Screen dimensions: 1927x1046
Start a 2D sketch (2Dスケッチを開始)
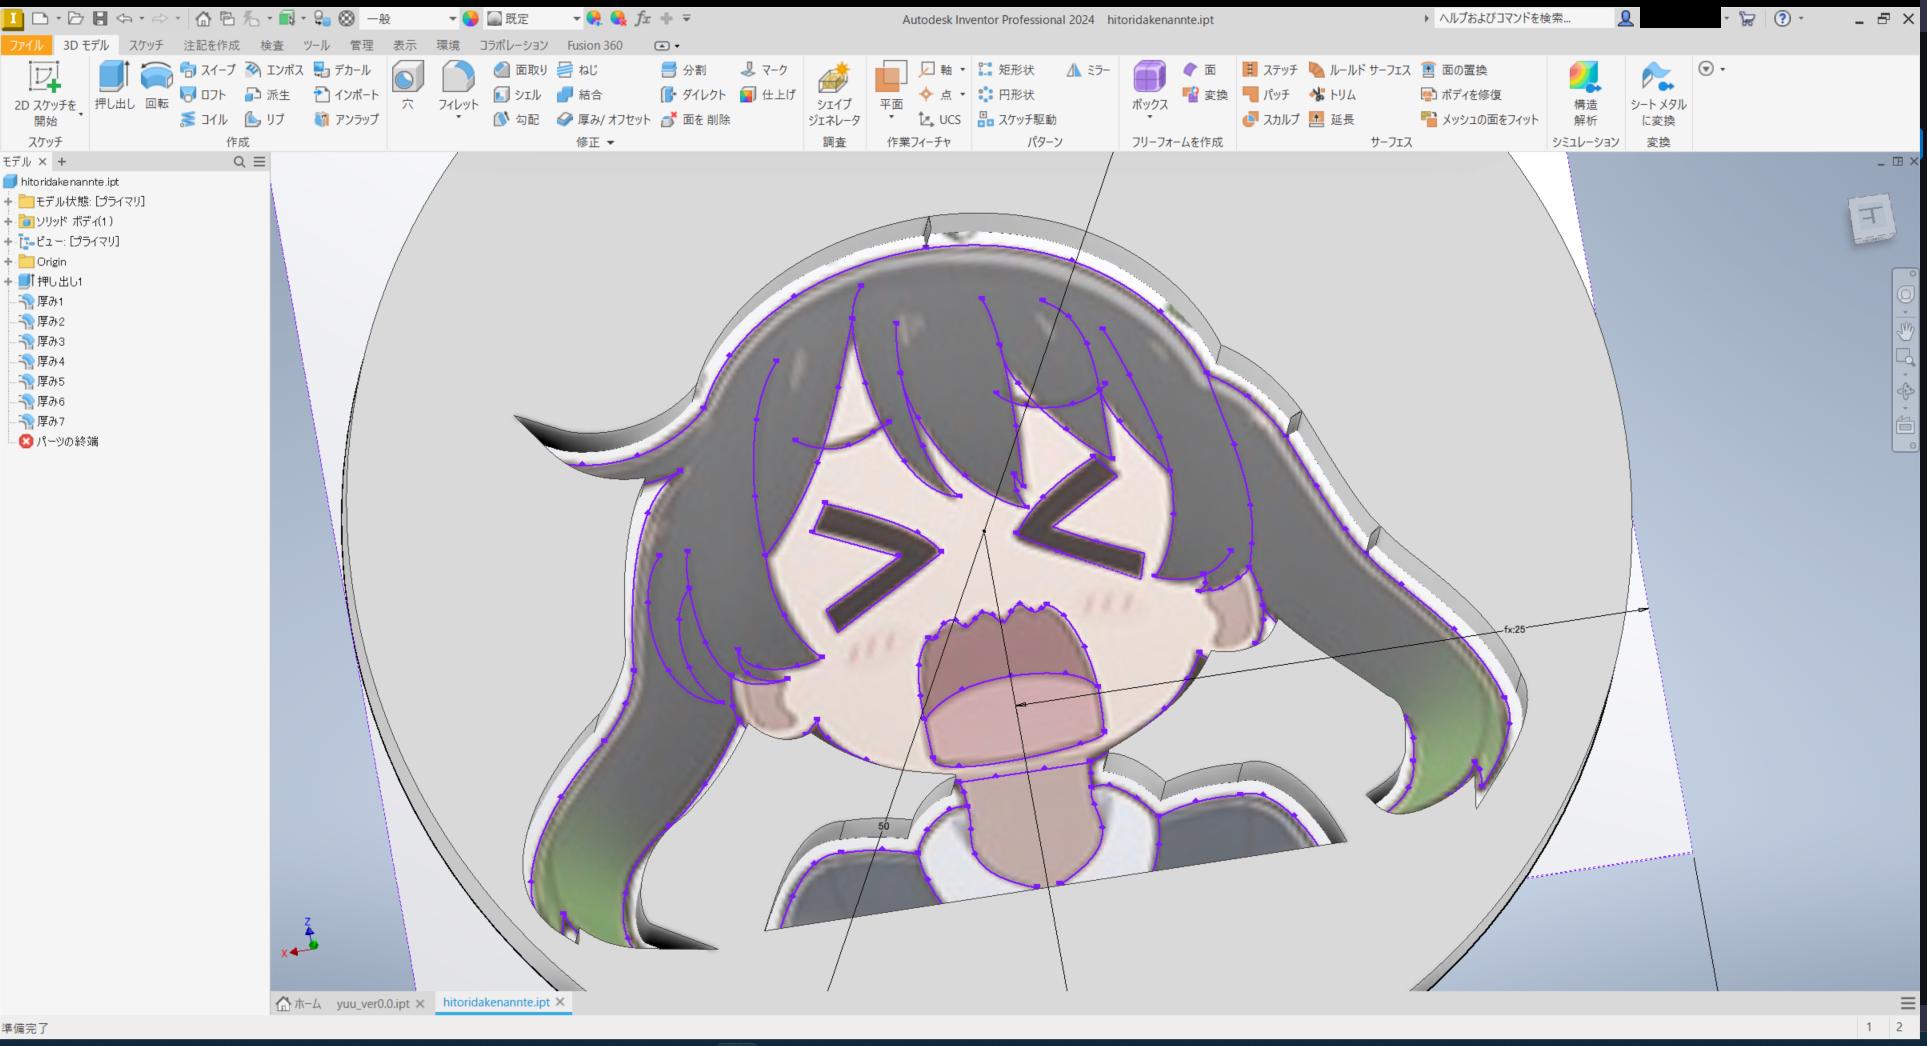pos(45,94)
